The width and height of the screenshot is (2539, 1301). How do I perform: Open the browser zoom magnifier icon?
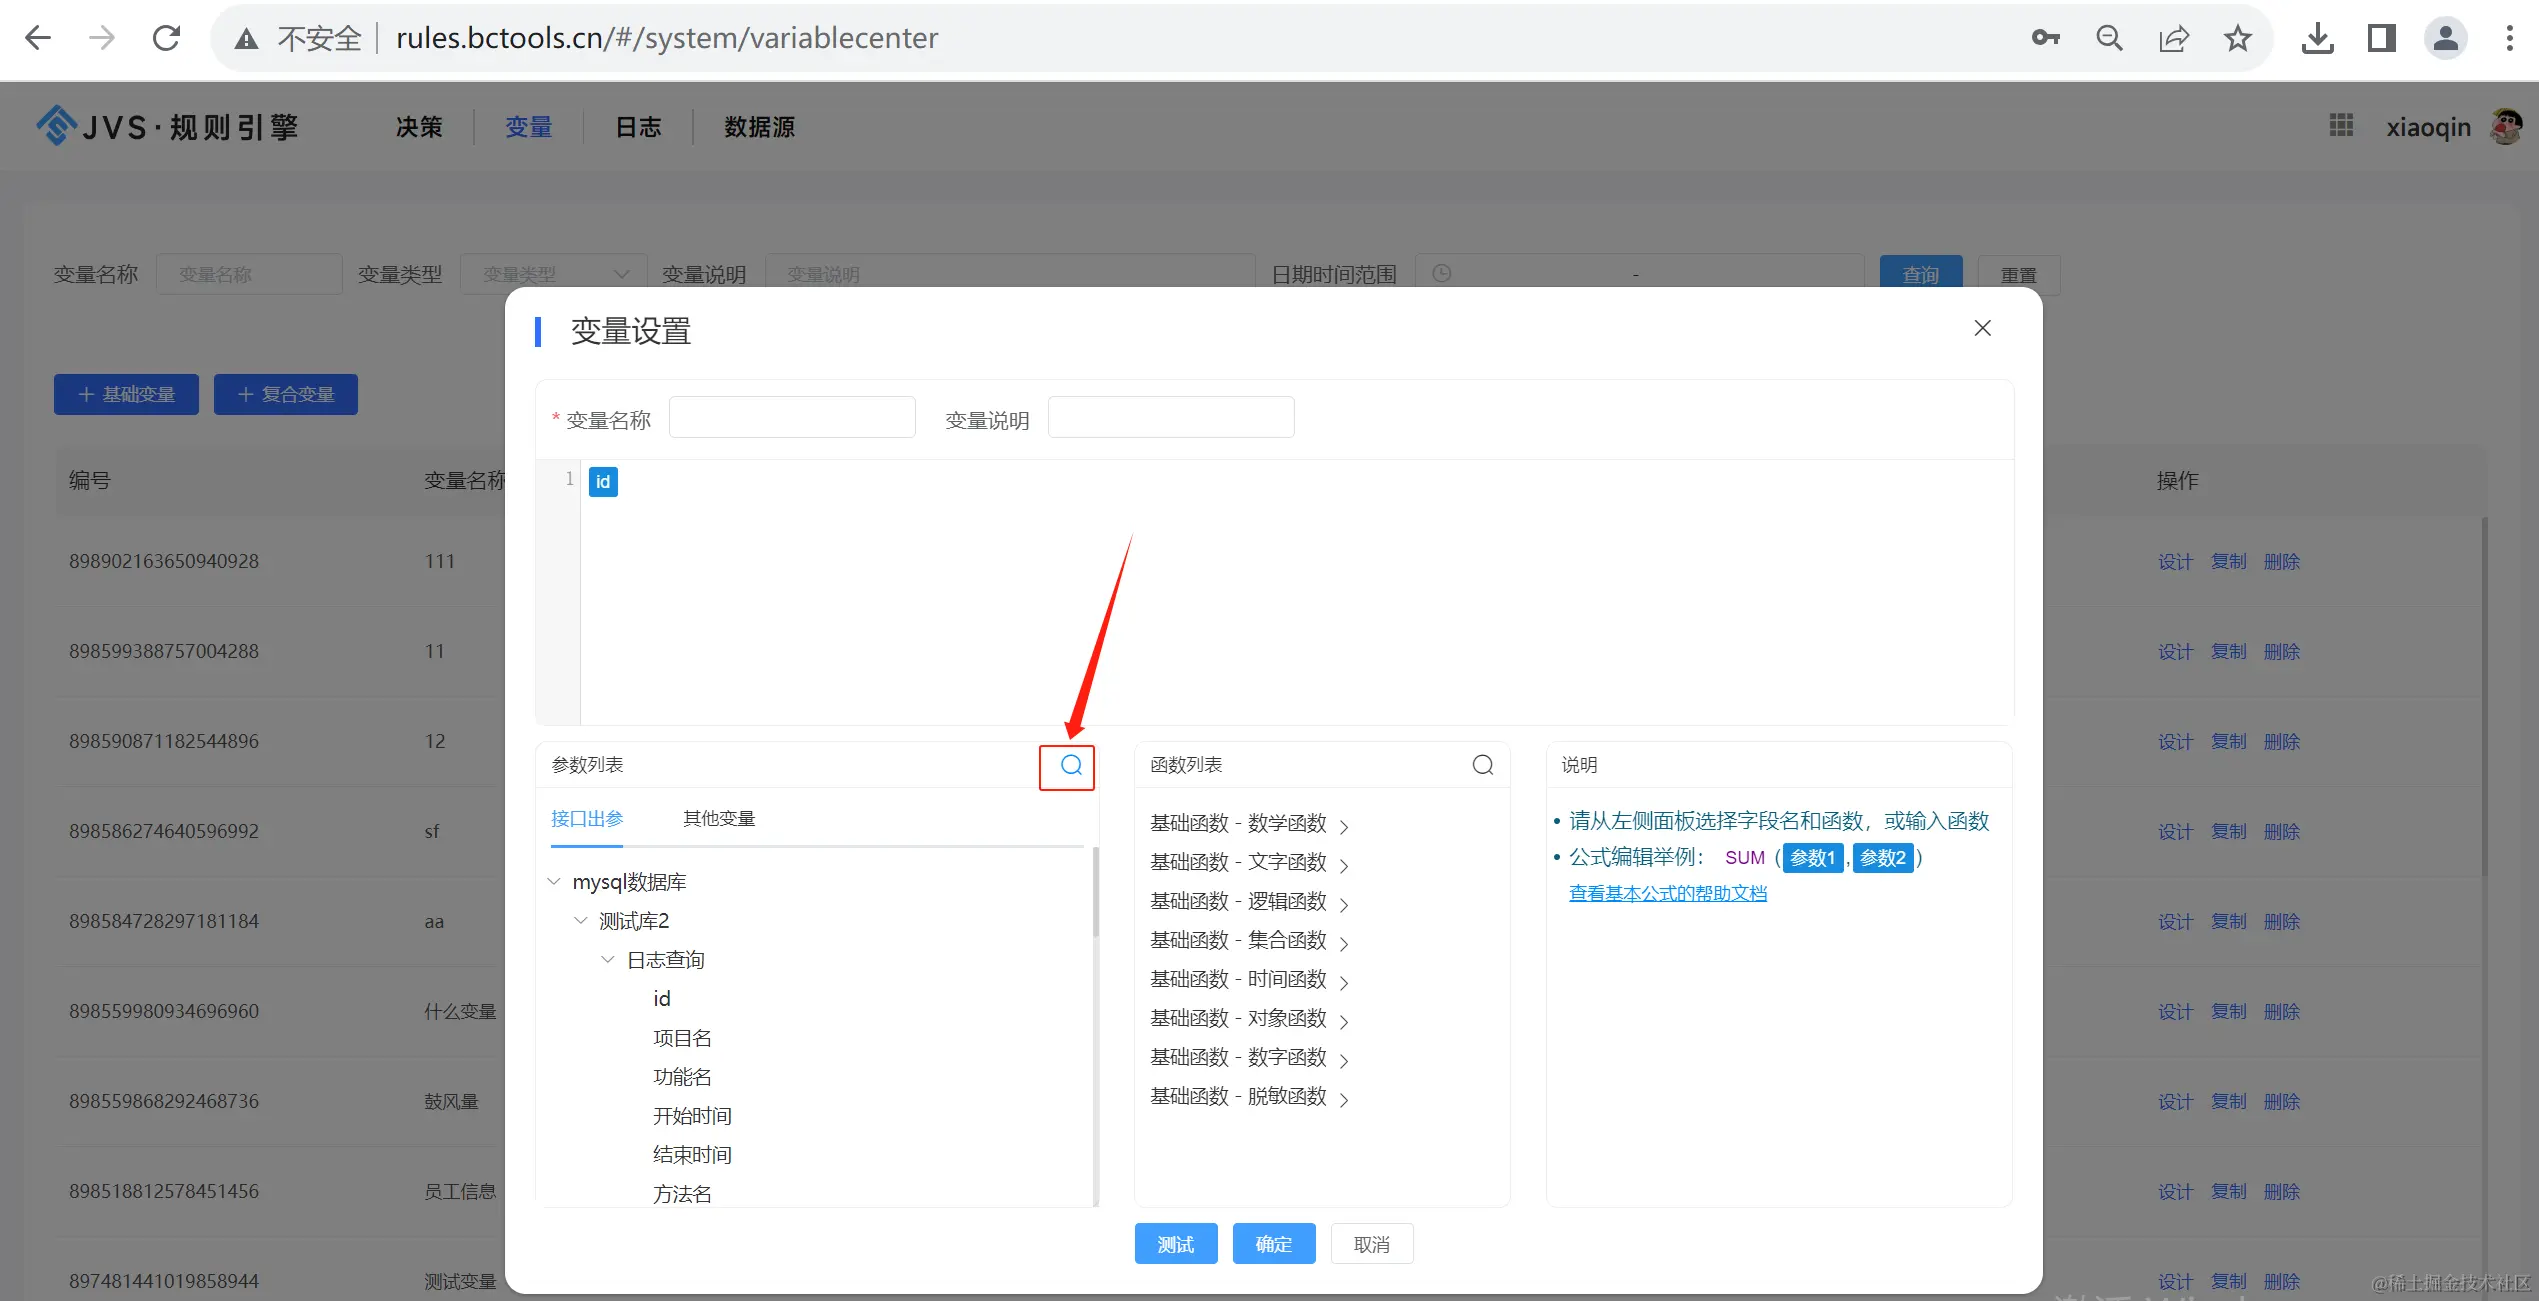[x=2109, y=39]
